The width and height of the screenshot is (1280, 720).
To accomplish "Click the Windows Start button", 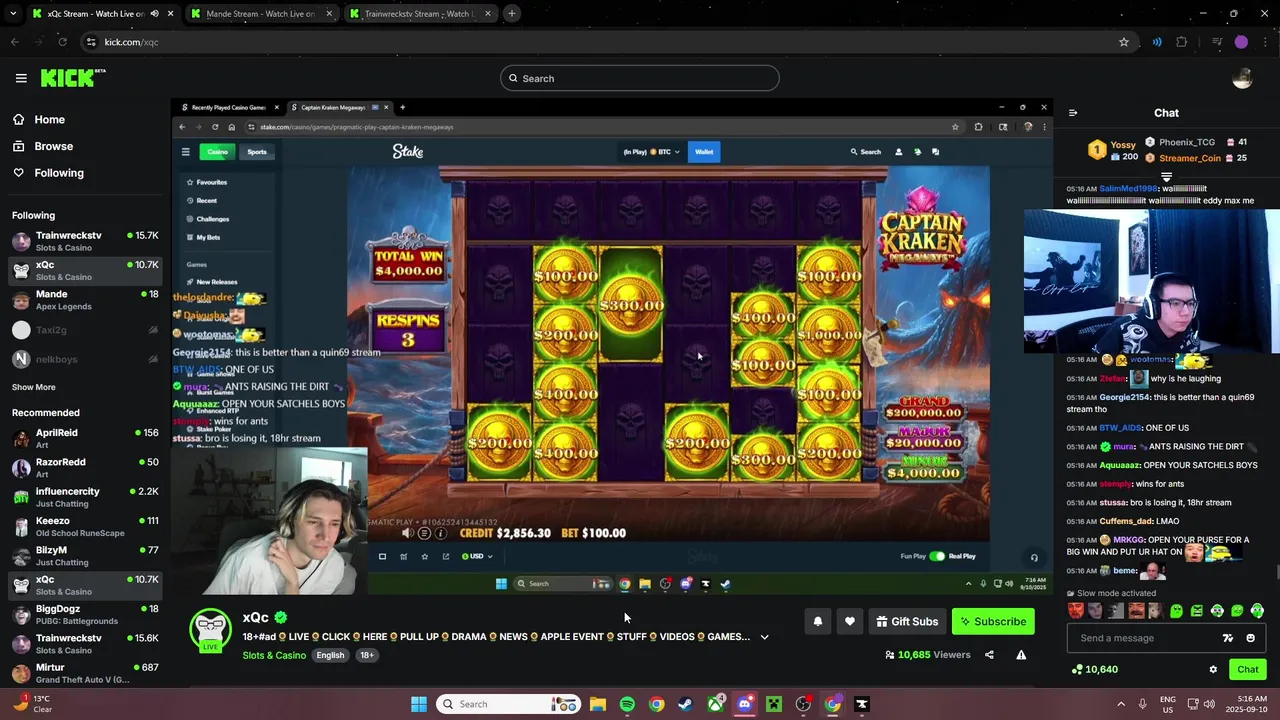I will (419, 704).
